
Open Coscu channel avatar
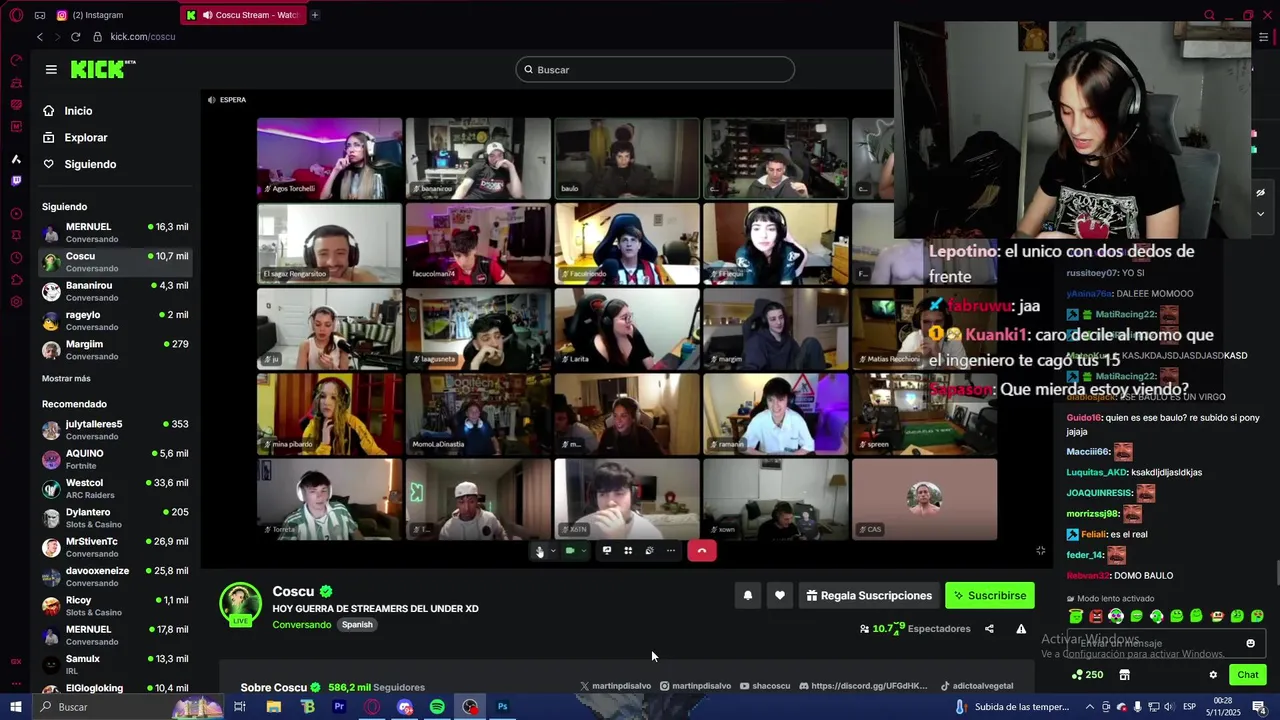pyautogui.click(x=240, y=603)
